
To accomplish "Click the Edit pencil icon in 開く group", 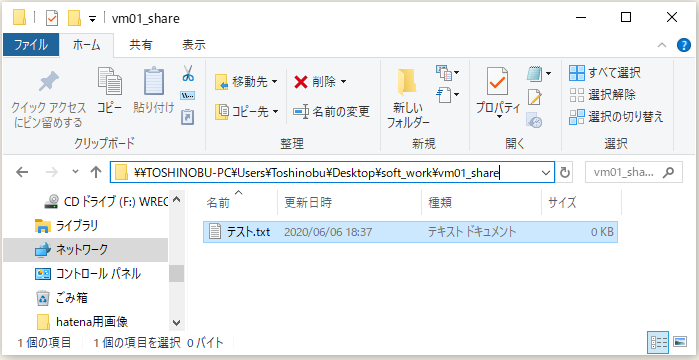I will (534, 97).
